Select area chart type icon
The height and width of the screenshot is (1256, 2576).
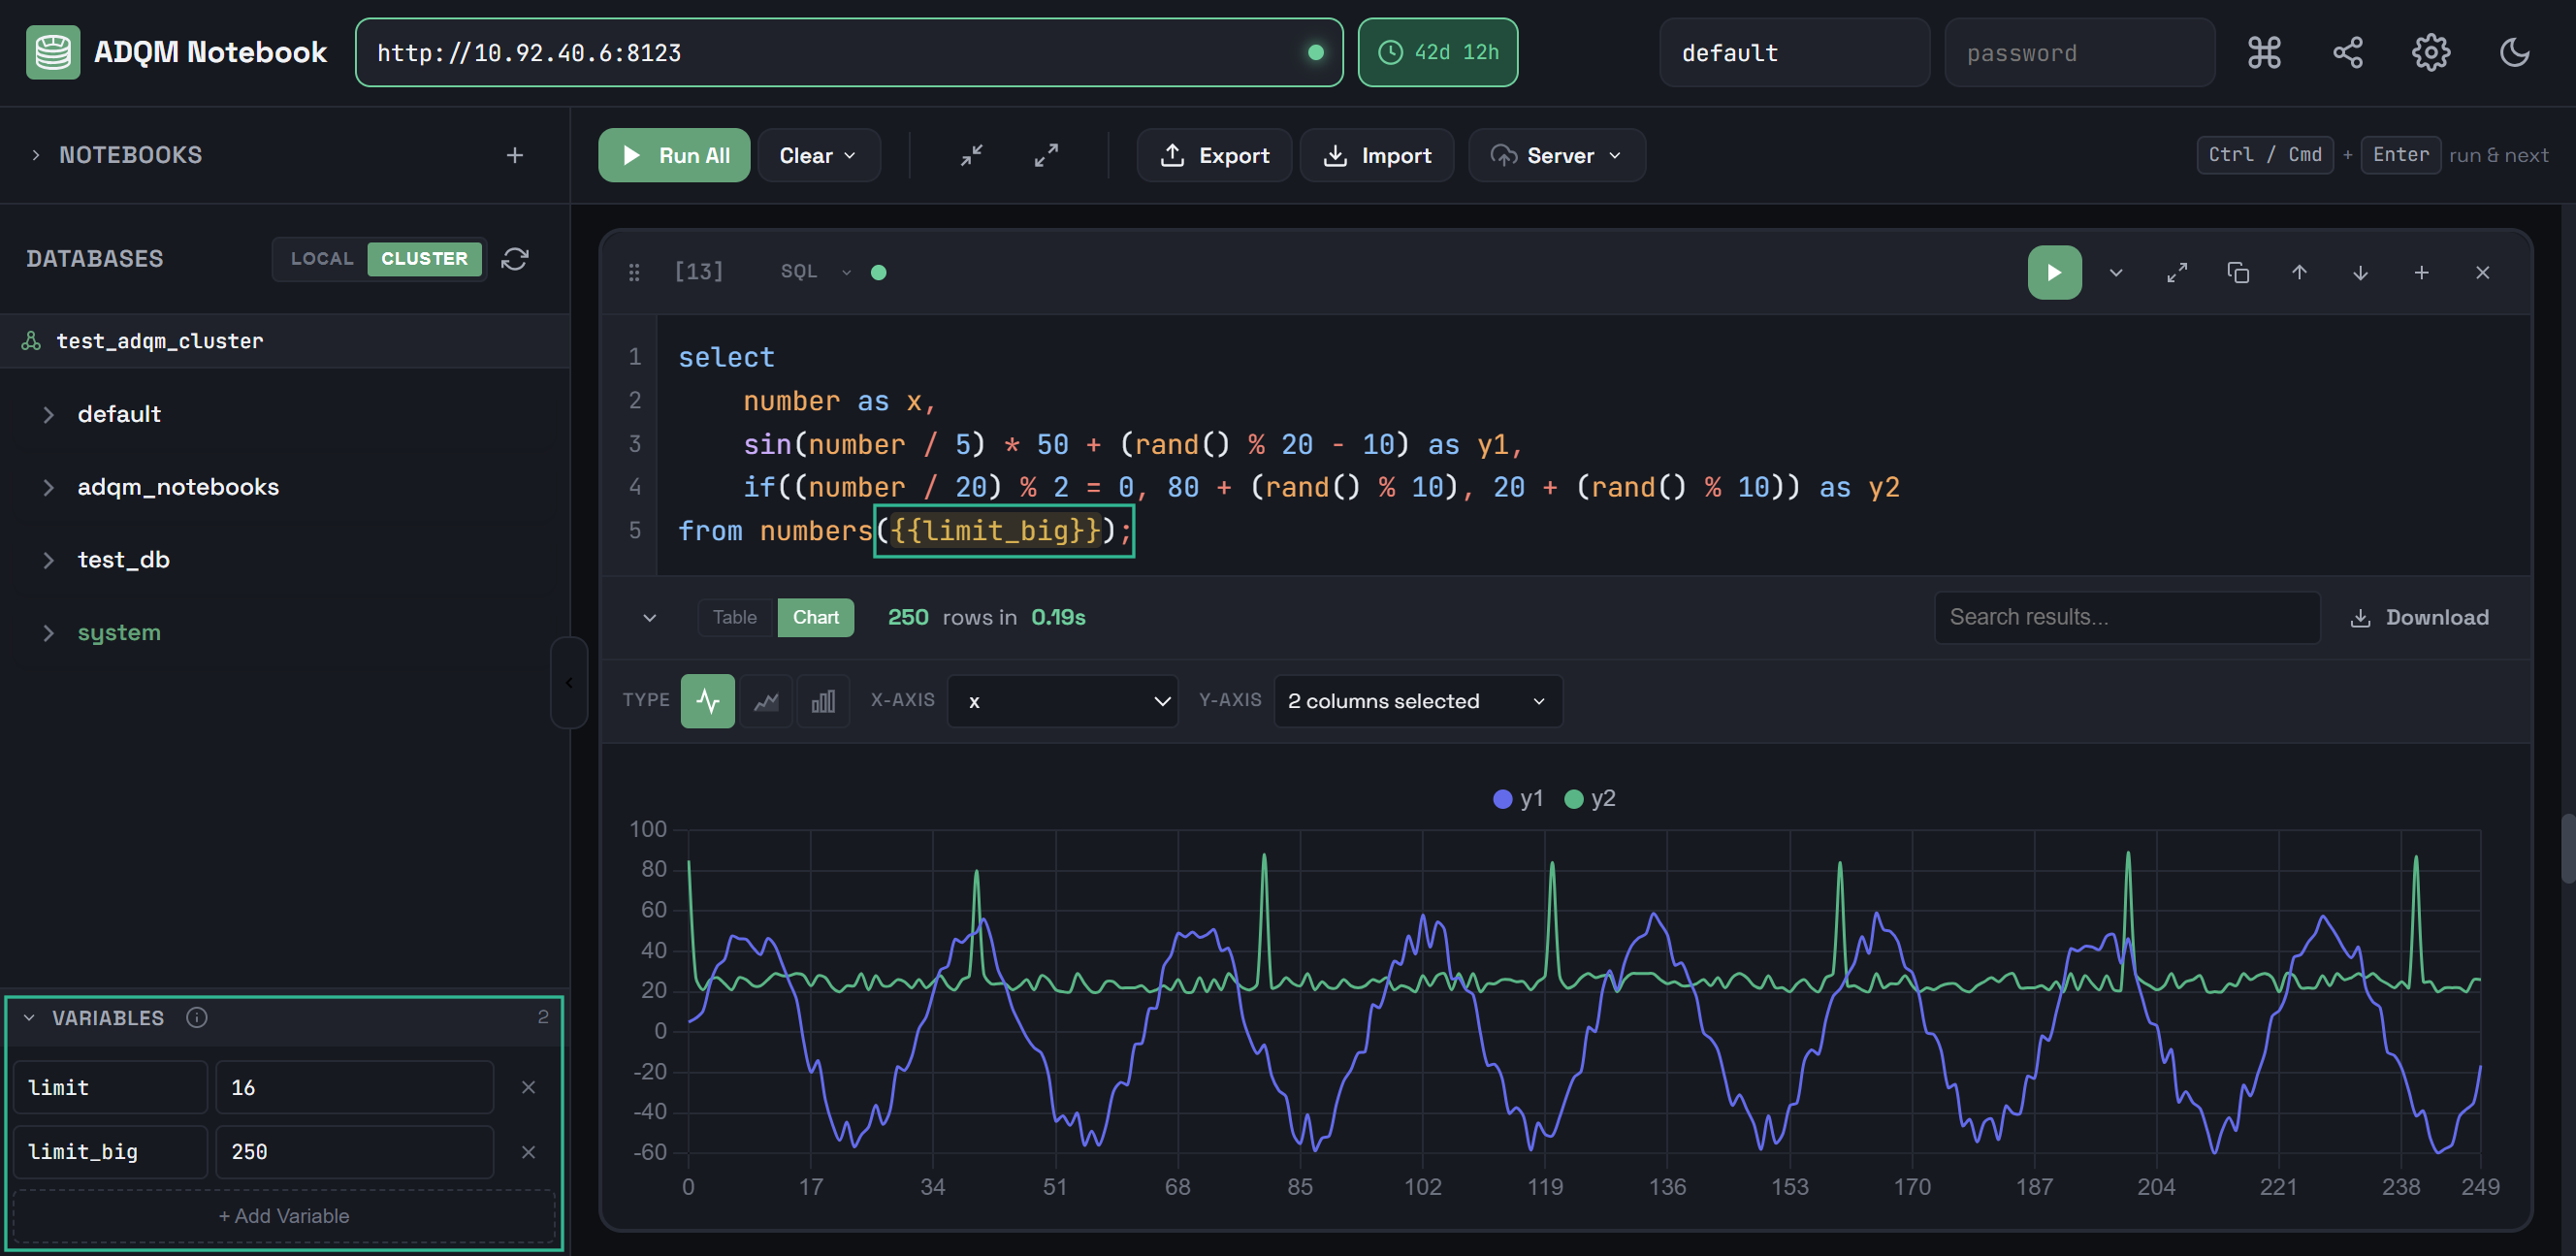point(766,701)
